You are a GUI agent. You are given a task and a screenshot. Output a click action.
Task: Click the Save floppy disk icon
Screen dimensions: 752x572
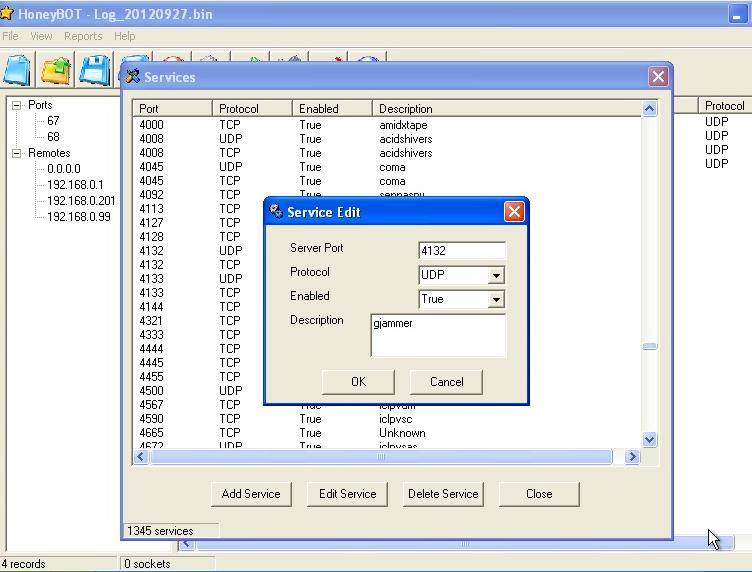click(95, 70)
